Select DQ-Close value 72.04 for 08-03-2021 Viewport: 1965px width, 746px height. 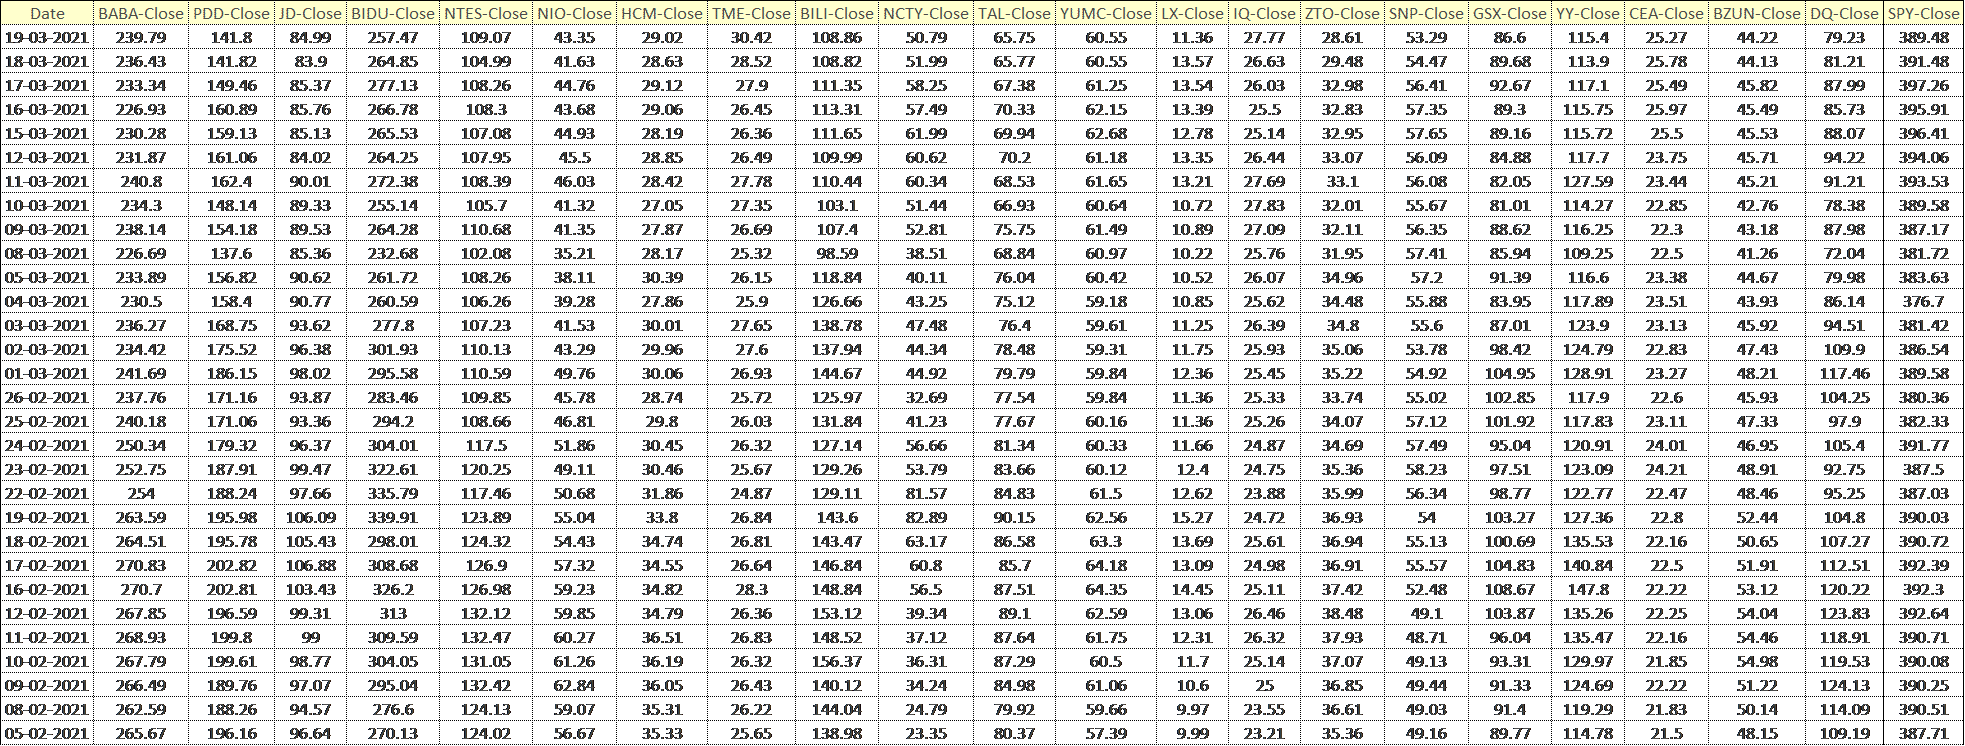[1845, 253]
